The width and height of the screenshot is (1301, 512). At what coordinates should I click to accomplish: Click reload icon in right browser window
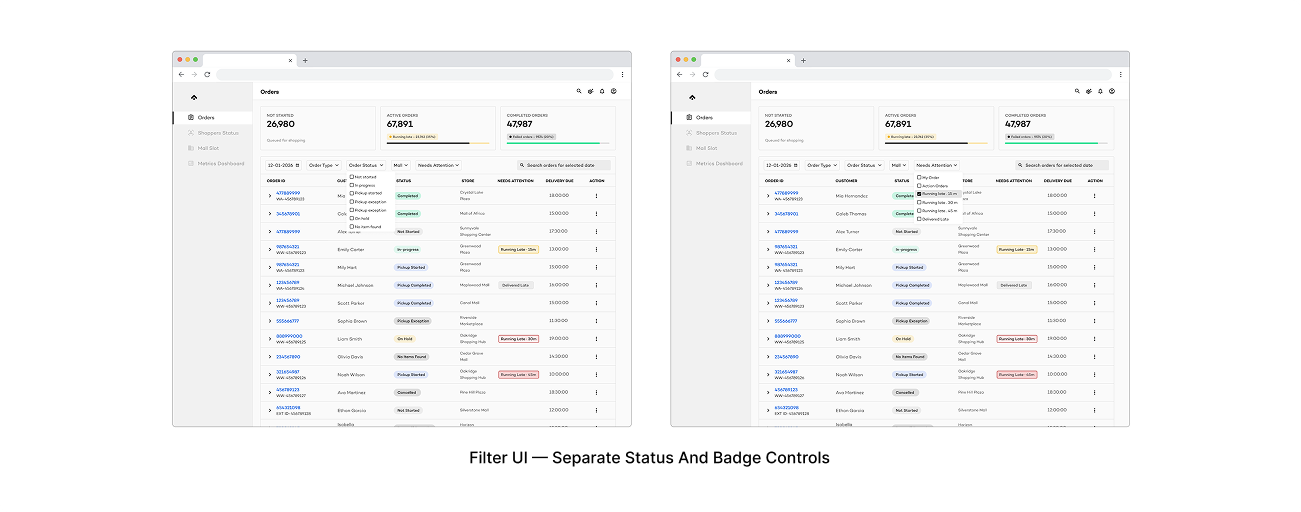pyautogui.click(x=705, y=74)
